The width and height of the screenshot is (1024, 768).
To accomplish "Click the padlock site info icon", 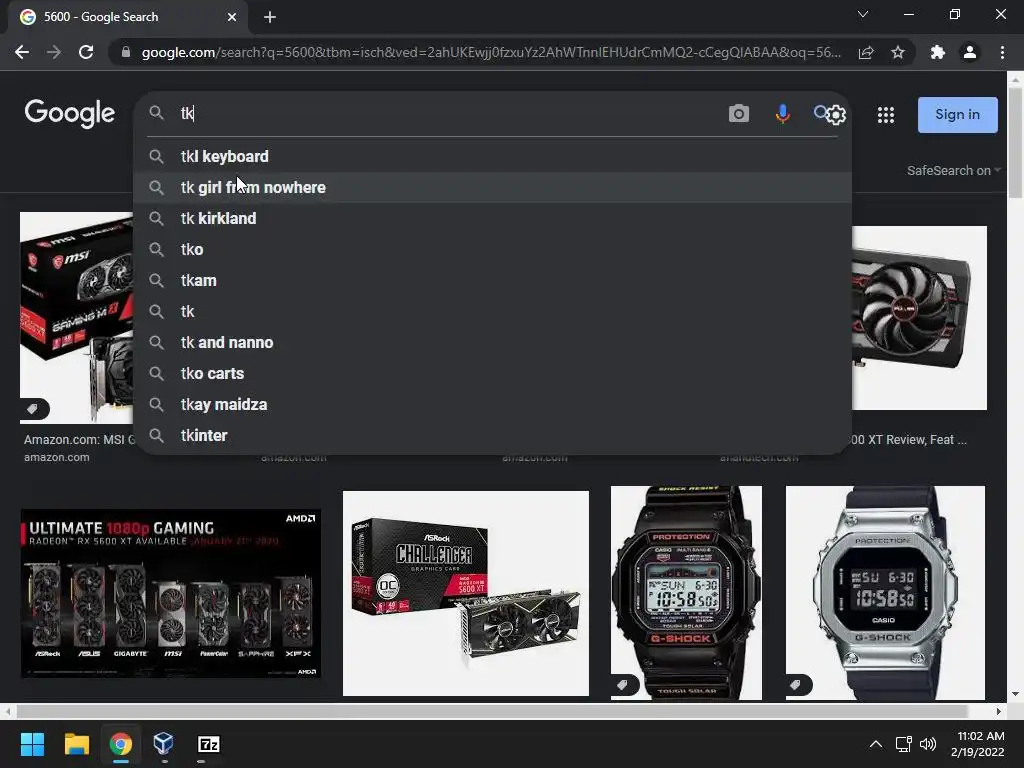I will 126,52.
